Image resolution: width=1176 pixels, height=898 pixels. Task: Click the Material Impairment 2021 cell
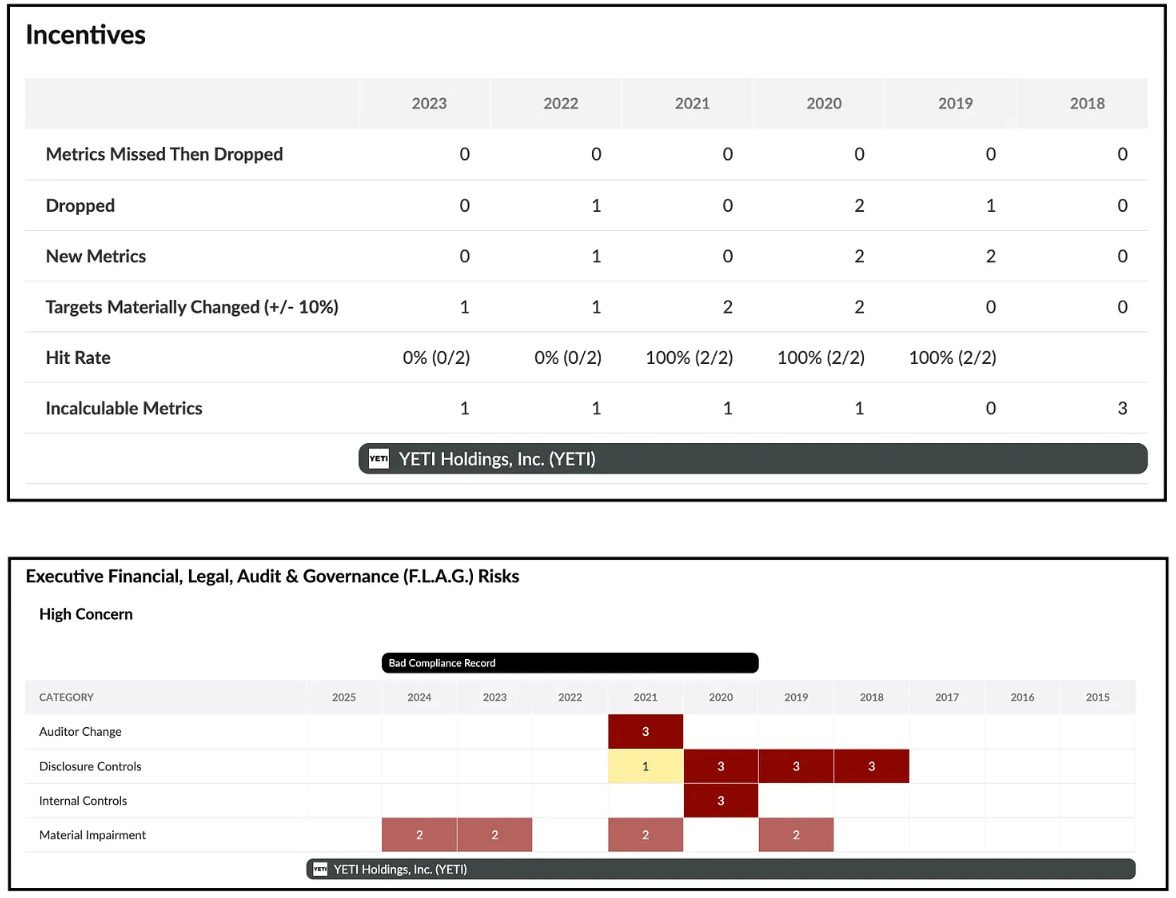[646, 835]
